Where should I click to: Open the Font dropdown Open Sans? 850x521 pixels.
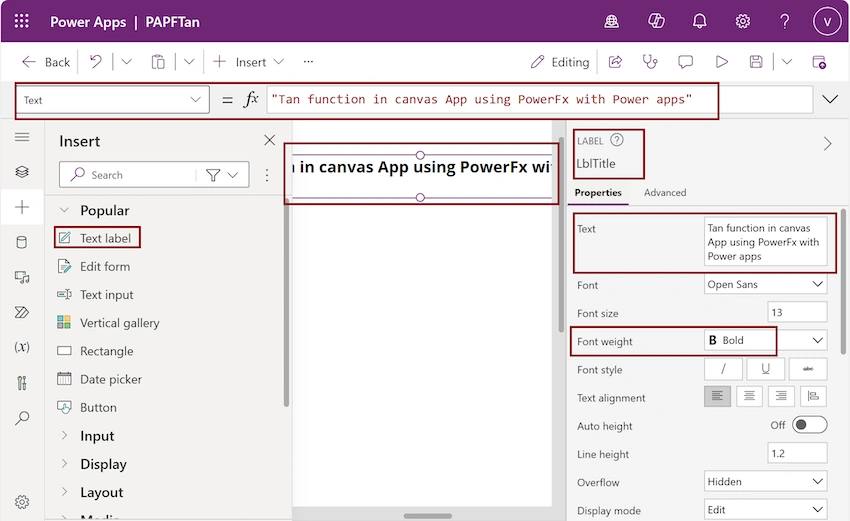point(765,284)
